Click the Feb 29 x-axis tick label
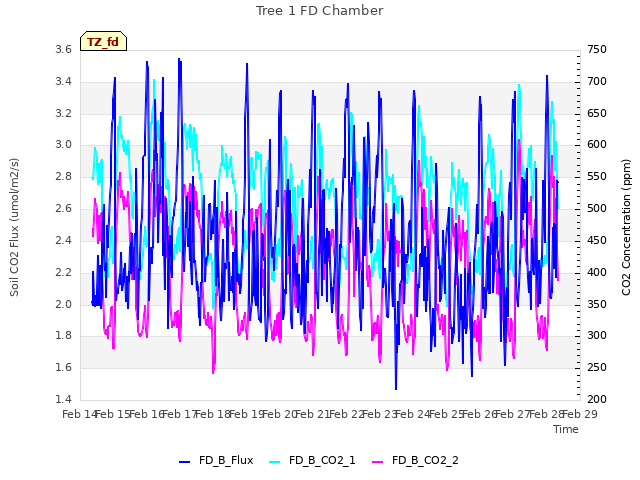This screenshot has height=480, width=640. click(580, 414)
